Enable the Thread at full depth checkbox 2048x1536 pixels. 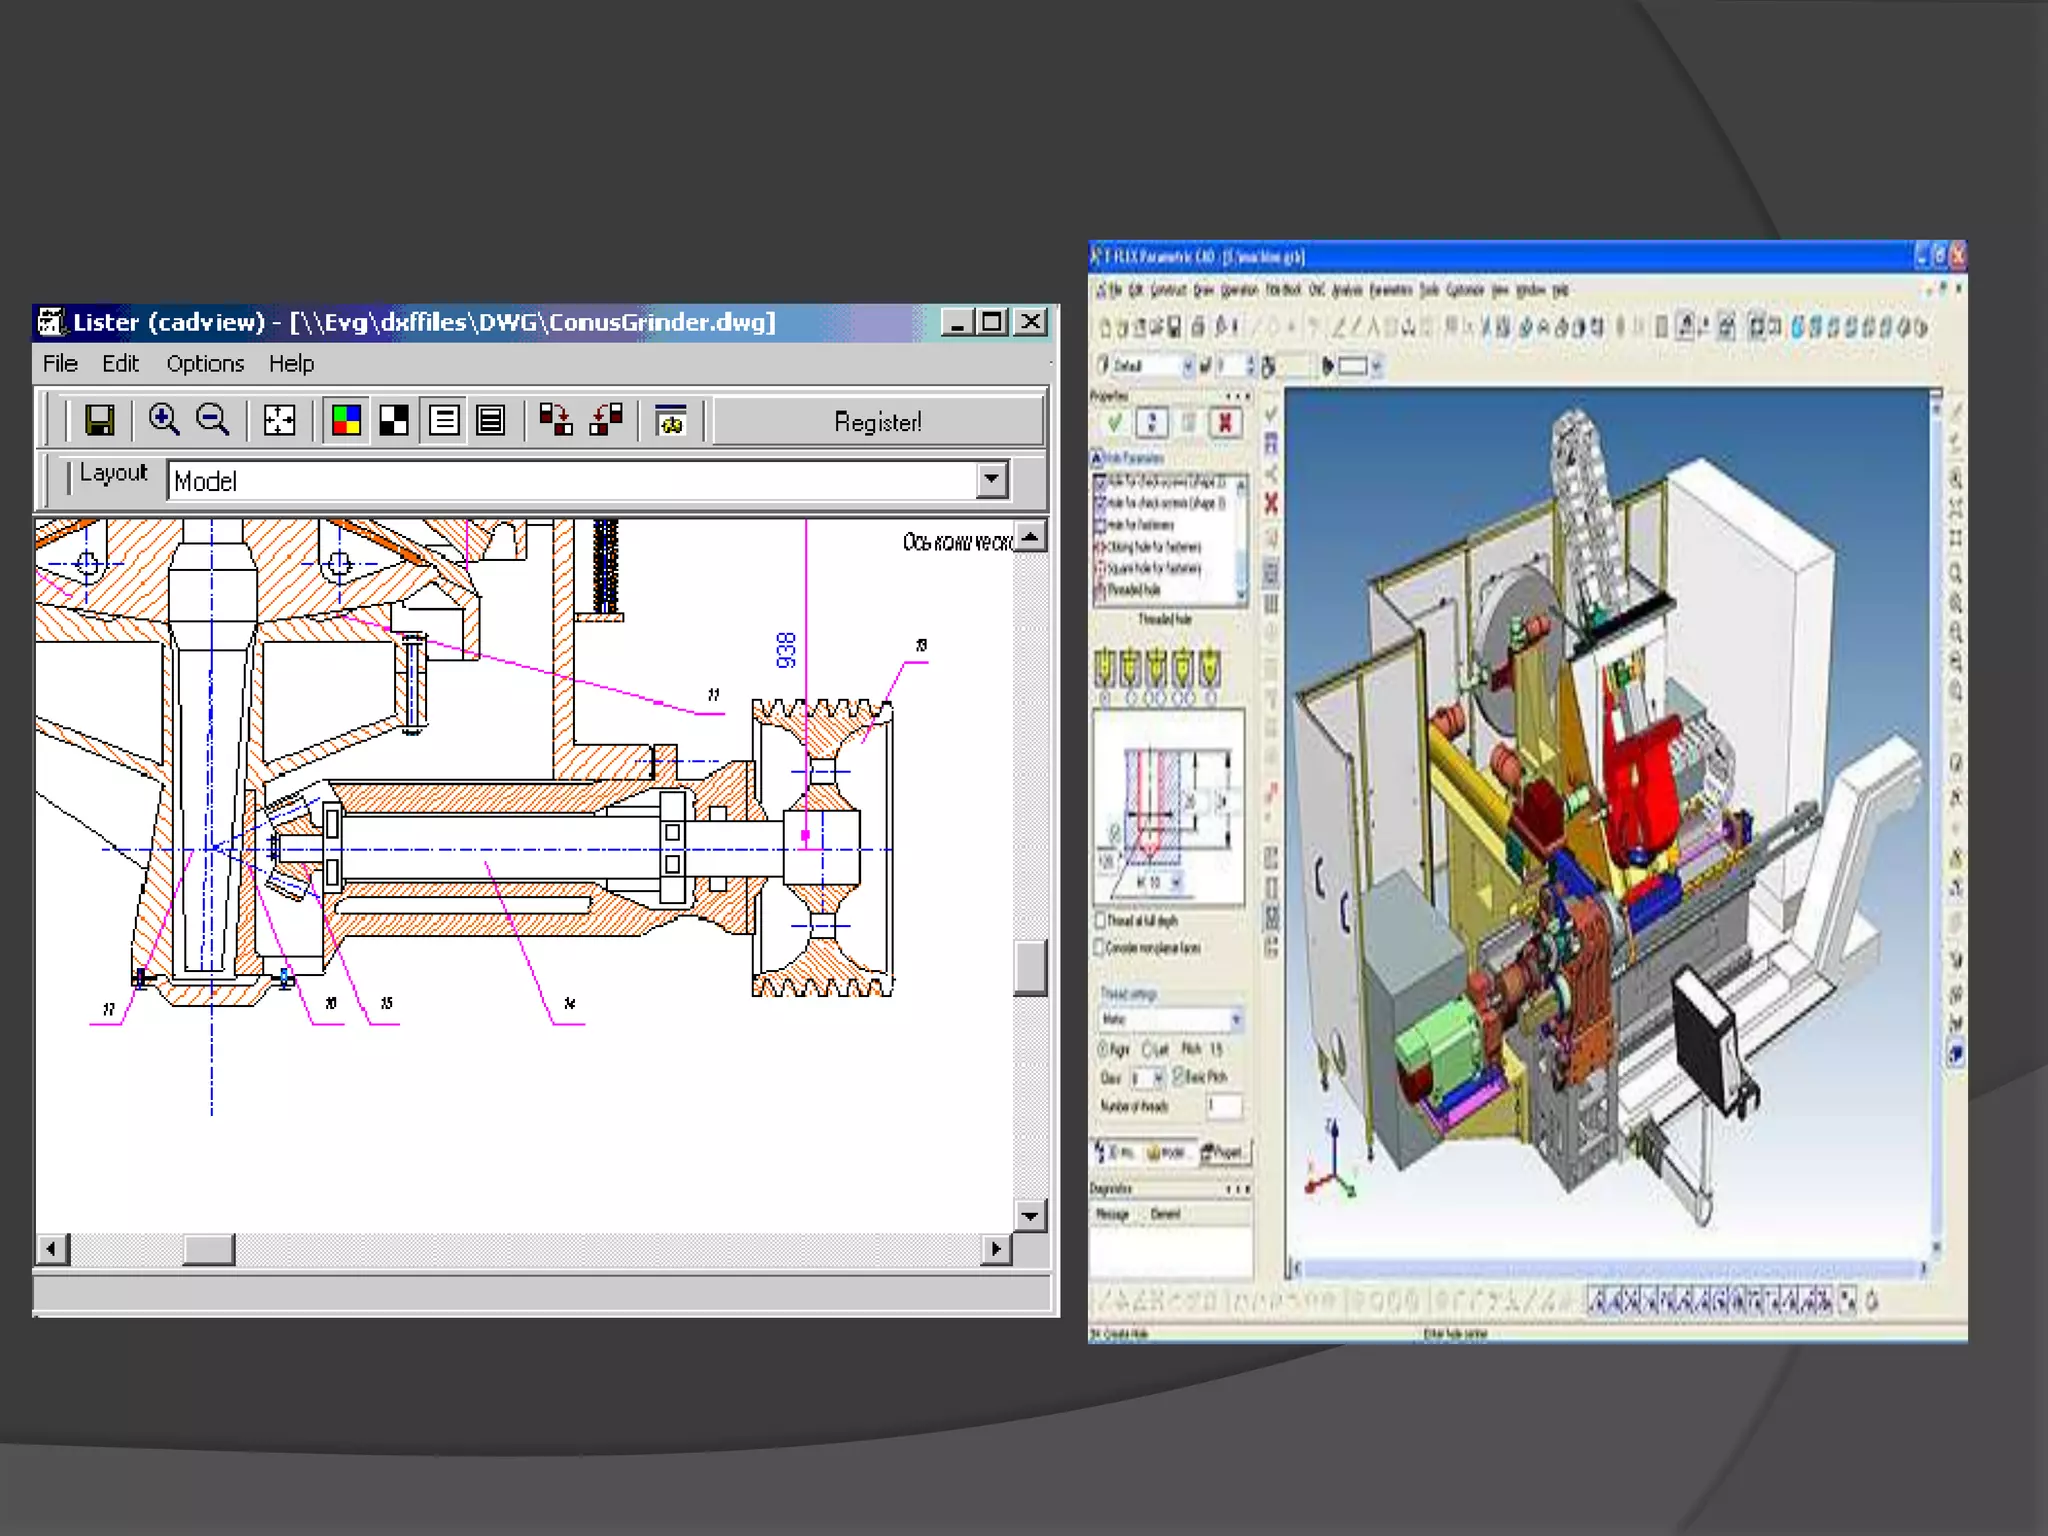pos(1101,920)
